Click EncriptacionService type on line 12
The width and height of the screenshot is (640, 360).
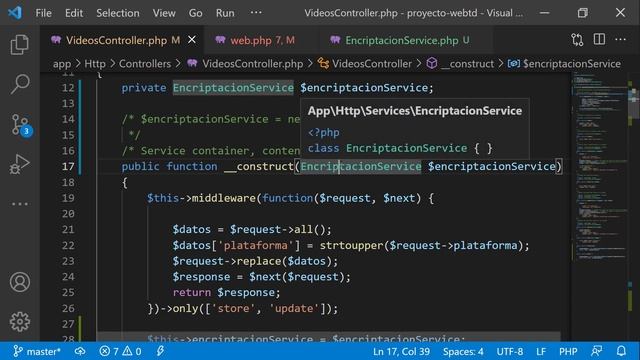(233, 88)
